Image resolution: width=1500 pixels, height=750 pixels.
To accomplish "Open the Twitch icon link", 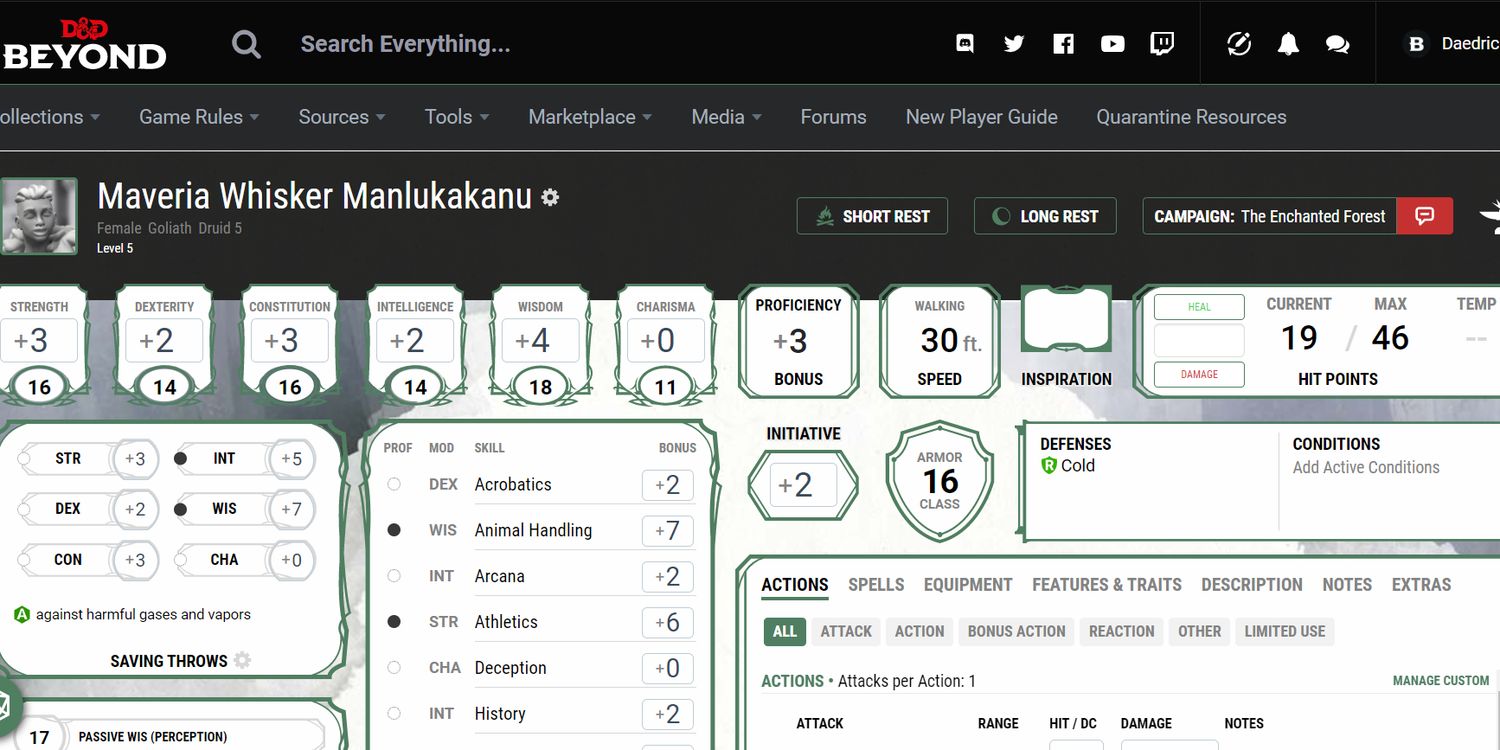I will coord(1162,44).
